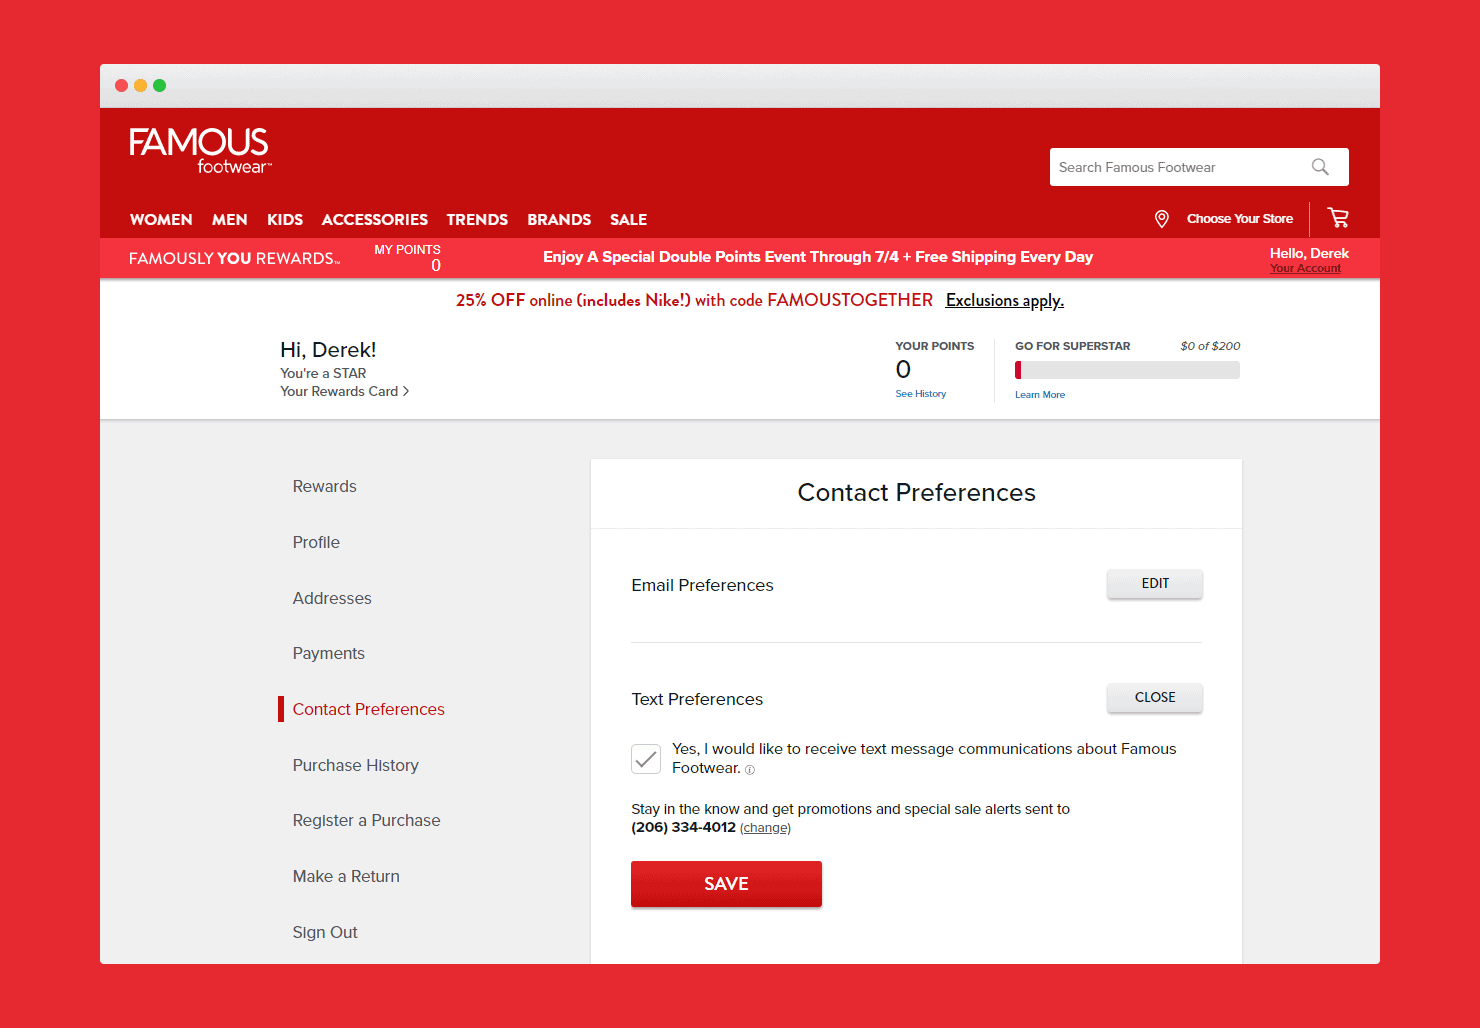The height and width of the screenshot is (1028, 1480).
Task: Click the 25% OFF FAMOUSTOGETHER promo text
Action: point(695,301)
